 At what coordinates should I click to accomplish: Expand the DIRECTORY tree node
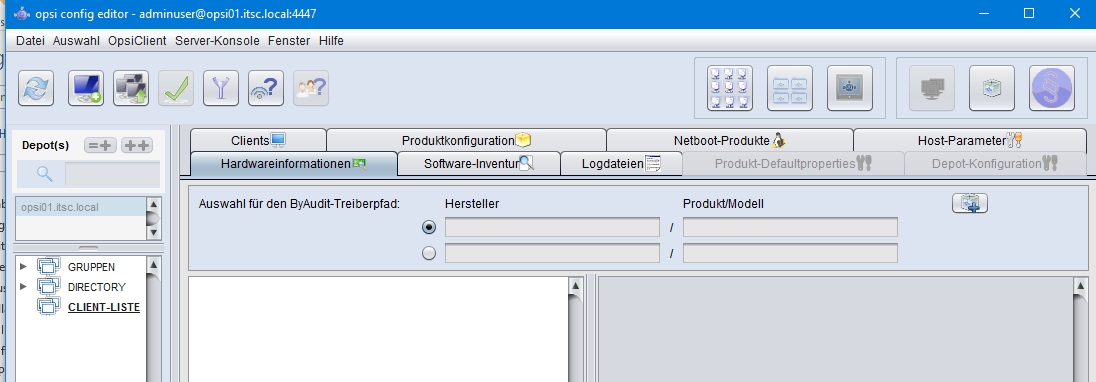(x=23, y=286)
